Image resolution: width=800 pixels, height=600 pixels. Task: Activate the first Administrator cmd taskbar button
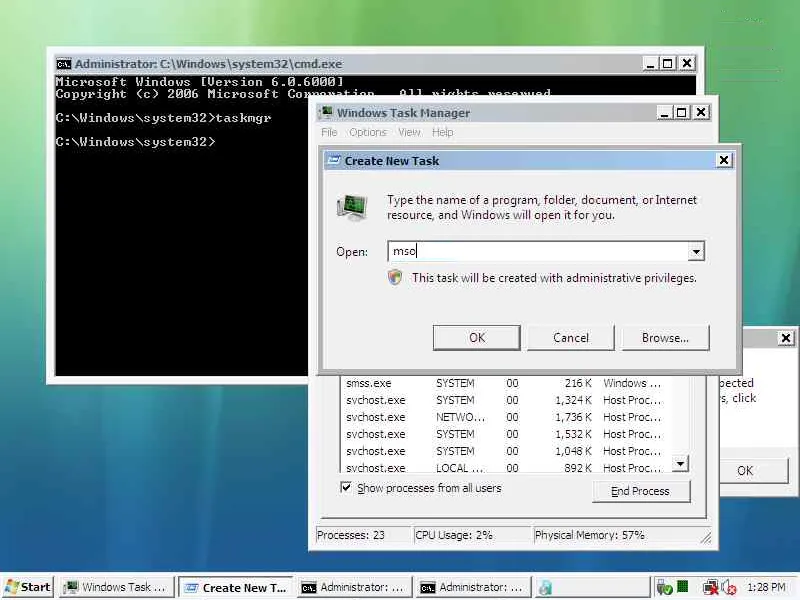click(355, 587)
